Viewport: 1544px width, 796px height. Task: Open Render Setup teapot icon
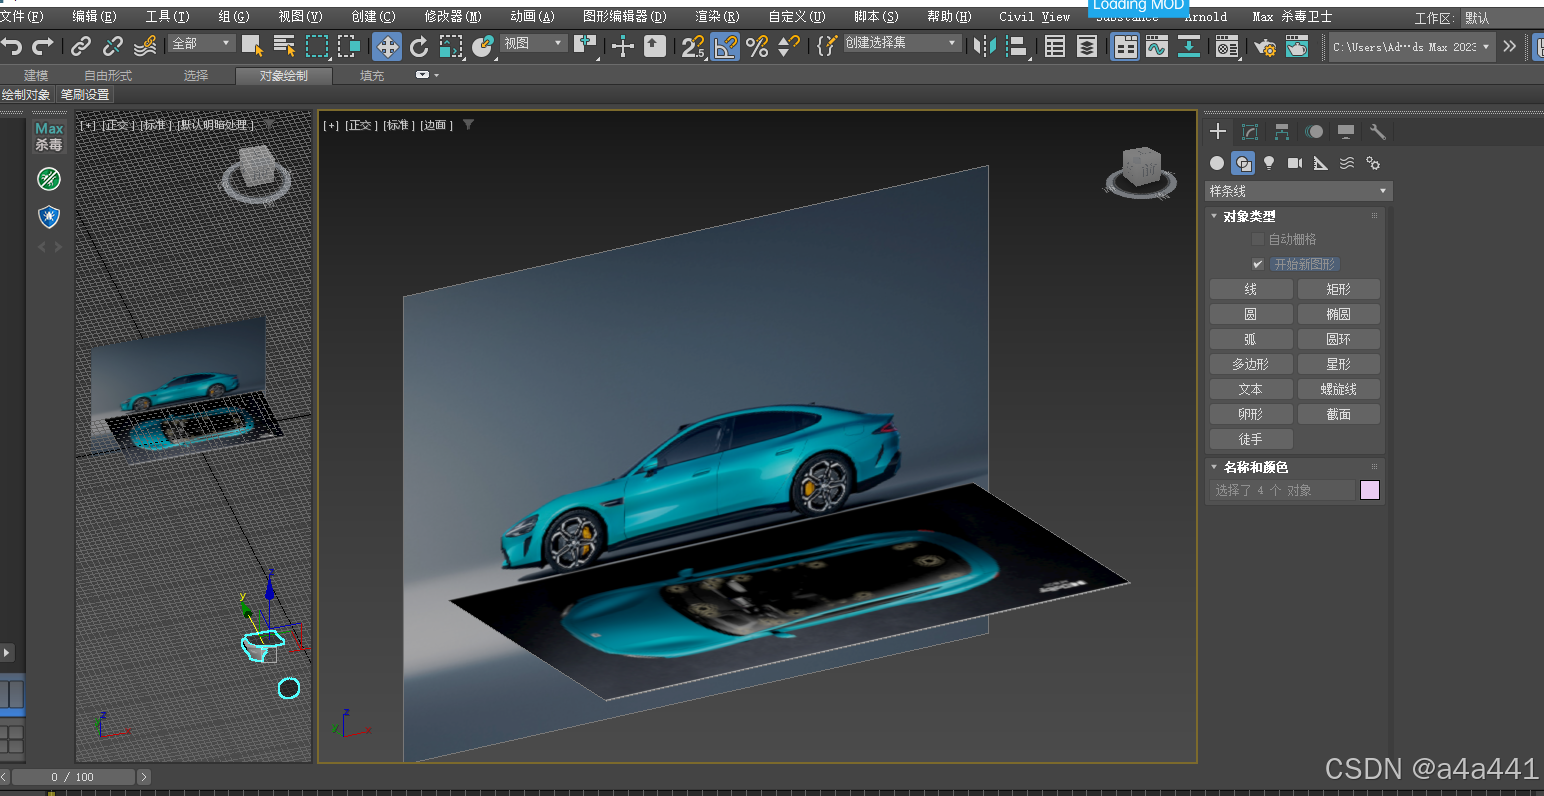(x=1265, y=47)
